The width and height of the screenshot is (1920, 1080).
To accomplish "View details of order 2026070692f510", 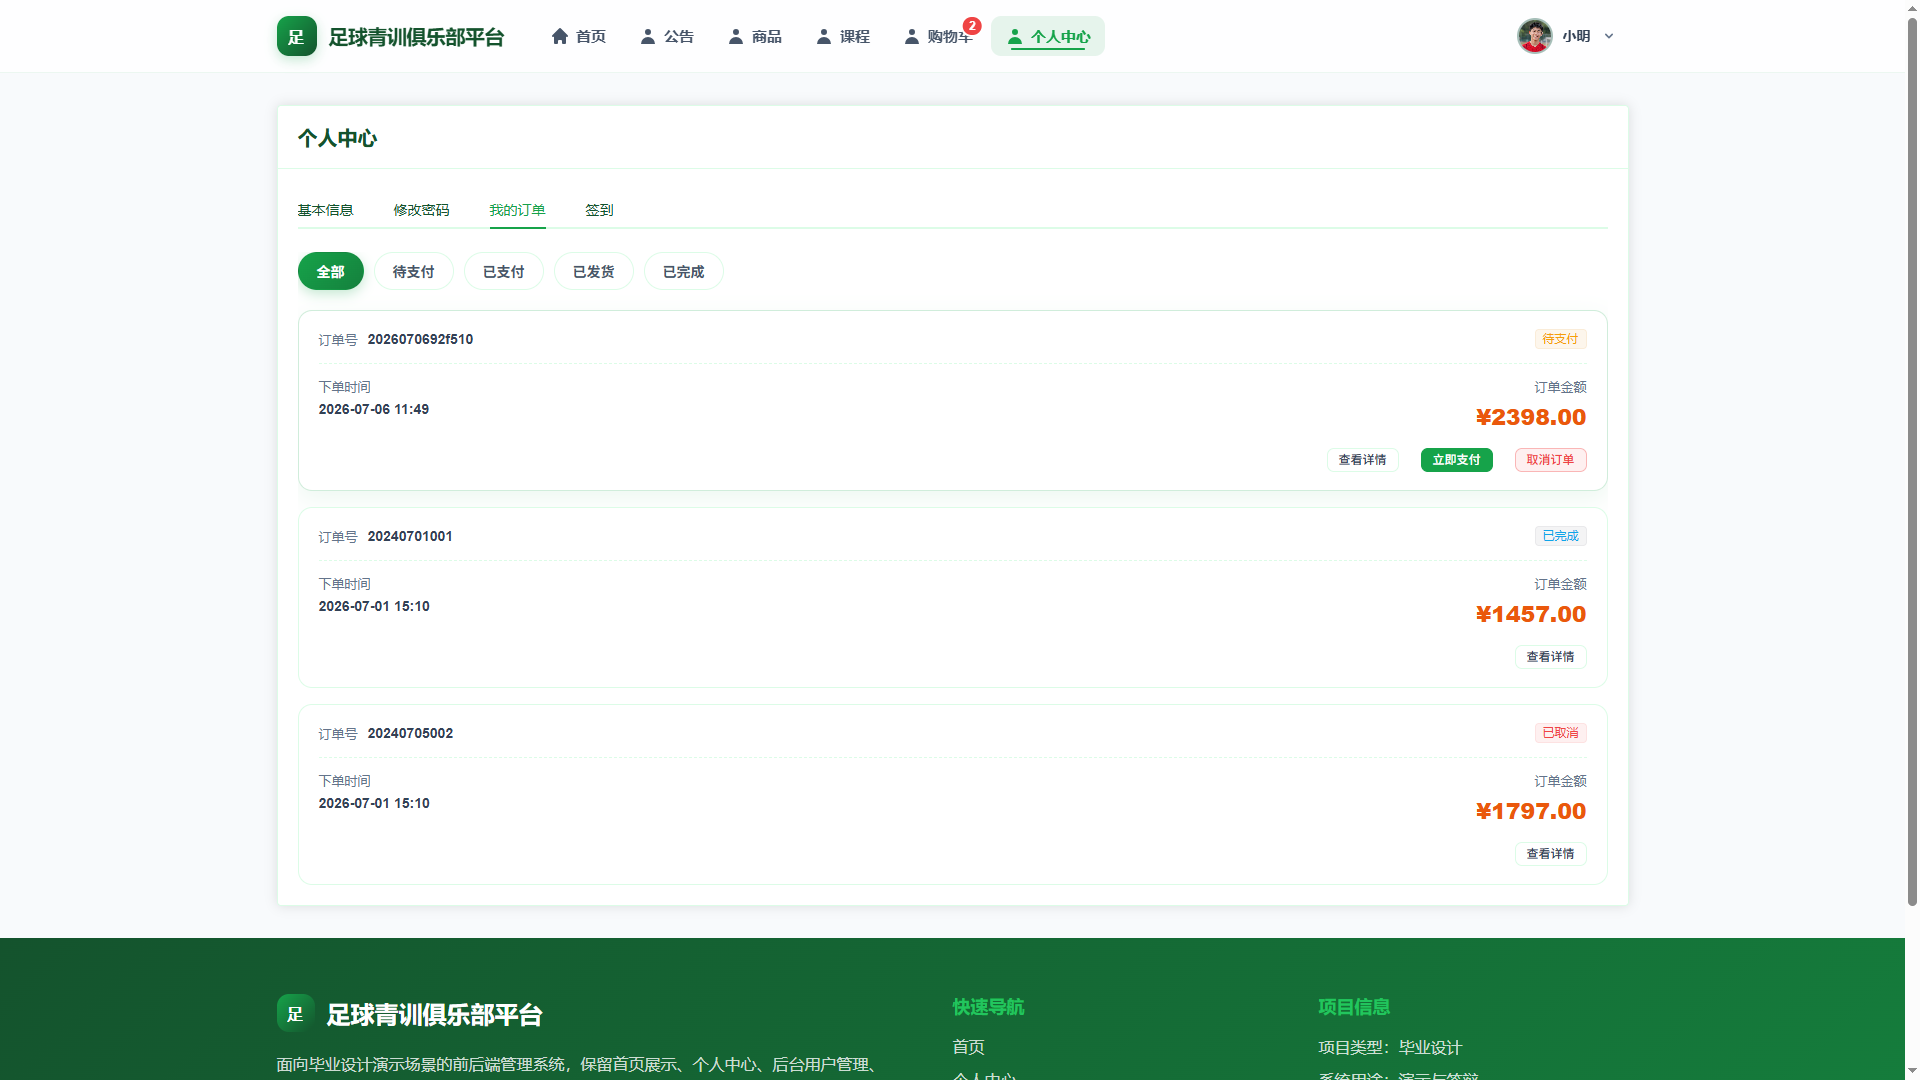I will point(1363,460).
